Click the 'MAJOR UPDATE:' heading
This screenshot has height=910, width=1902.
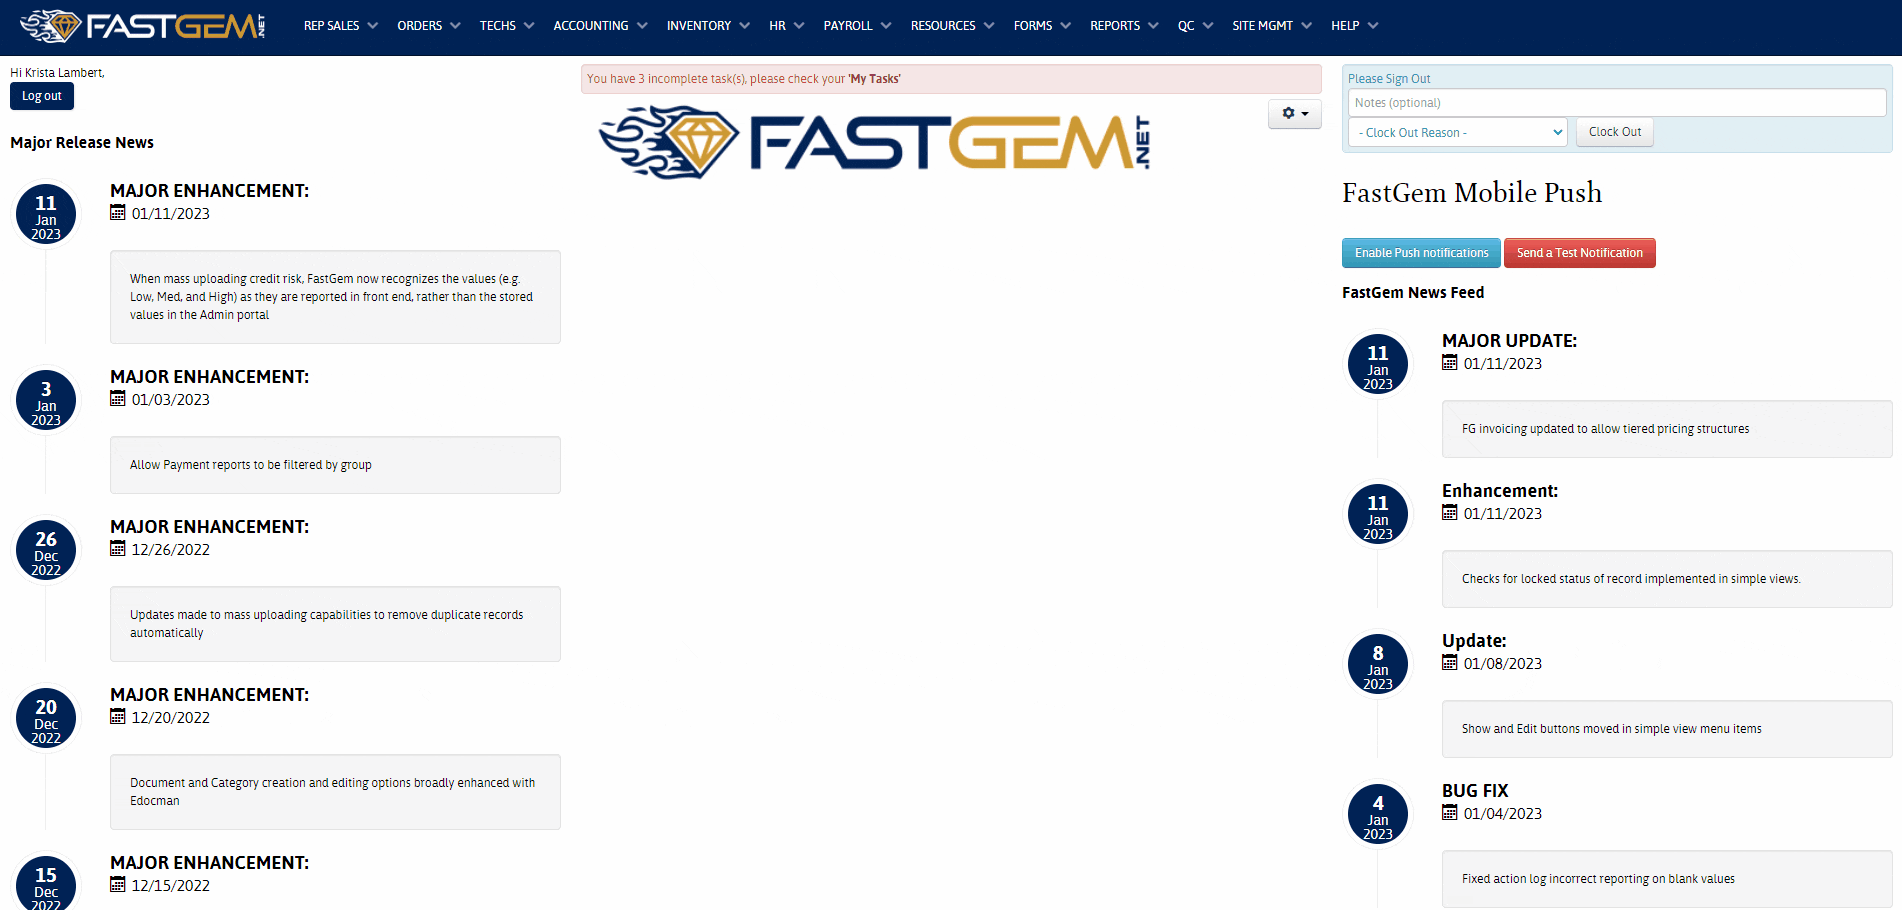[1509, 341]
